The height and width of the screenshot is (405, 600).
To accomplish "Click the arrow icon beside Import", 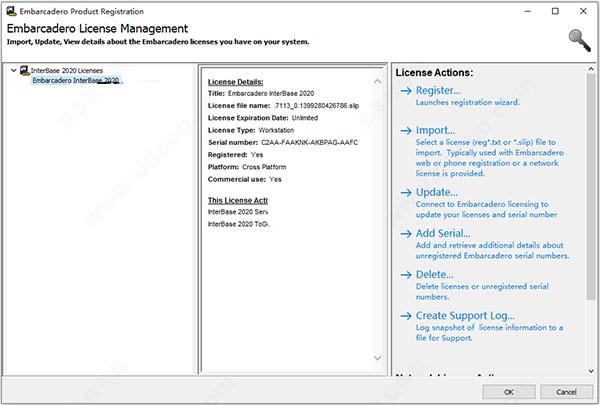I will point(406,131).
